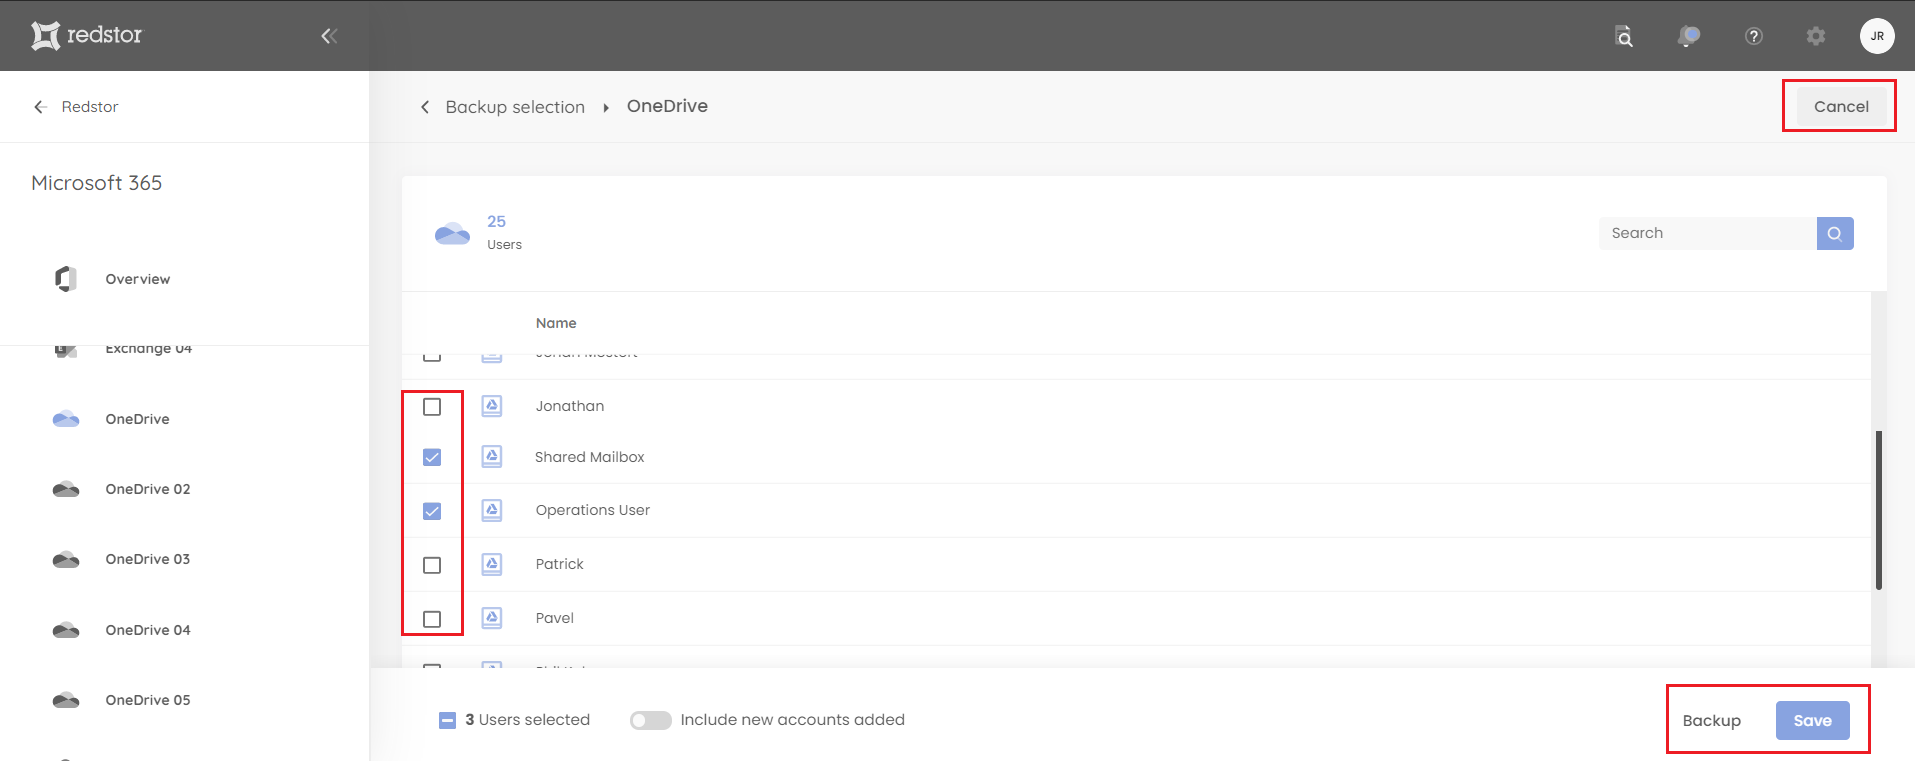This screenshot has width=1915, height=761.
Task: Click Operations User file icon
Action: (492, 510)
